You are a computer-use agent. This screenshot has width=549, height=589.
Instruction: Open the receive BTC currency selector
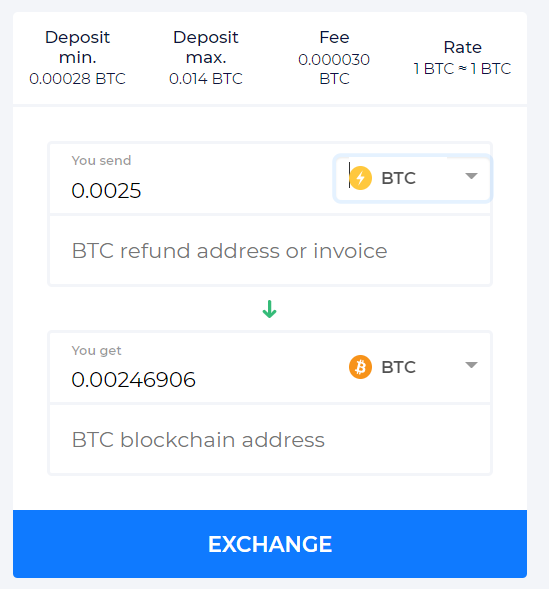(x=413, y=367)
